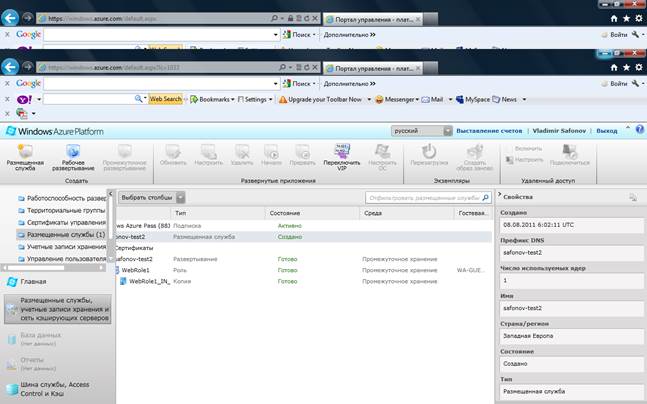Viewport: 647px width, 404px height.
Task: Open Tools gear in front browser window
Action: [x=639, y=67]
